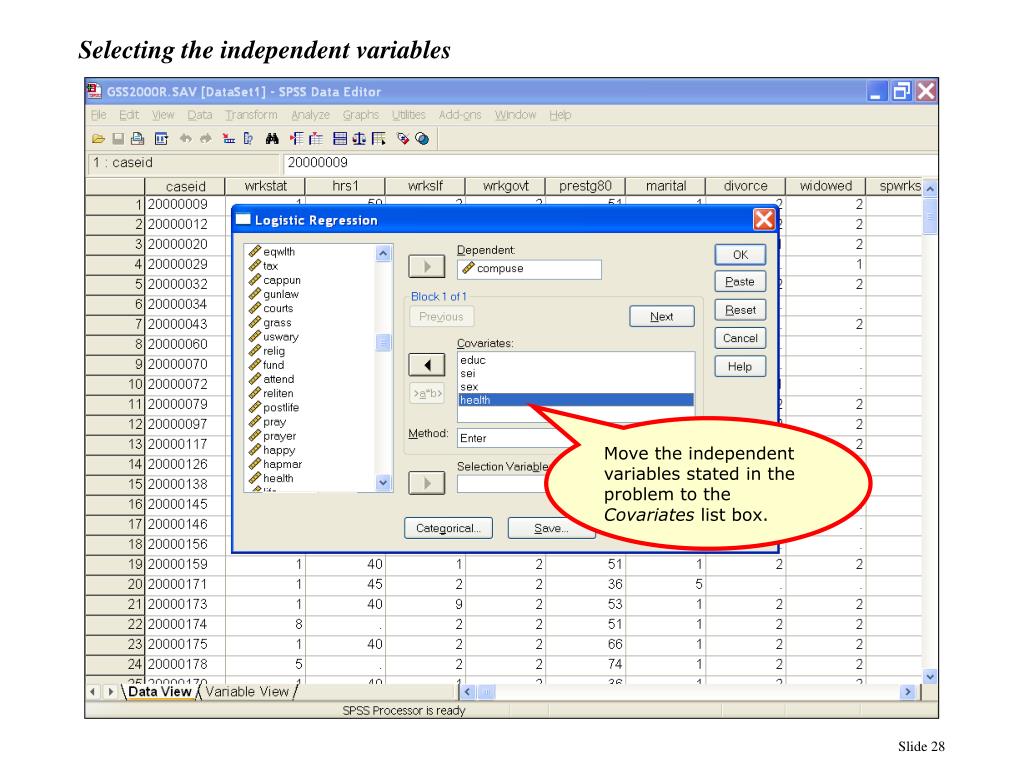Click the wrkstat column header

(x=265, y=186)
